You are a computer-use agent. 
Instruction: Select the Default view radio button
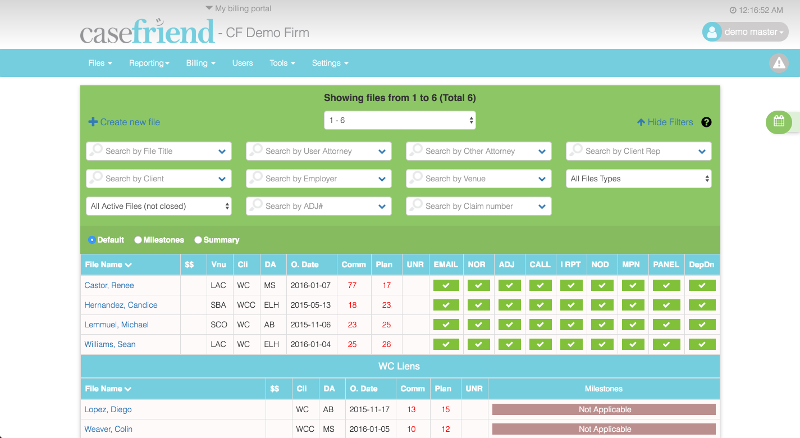(x=92, y=240)
